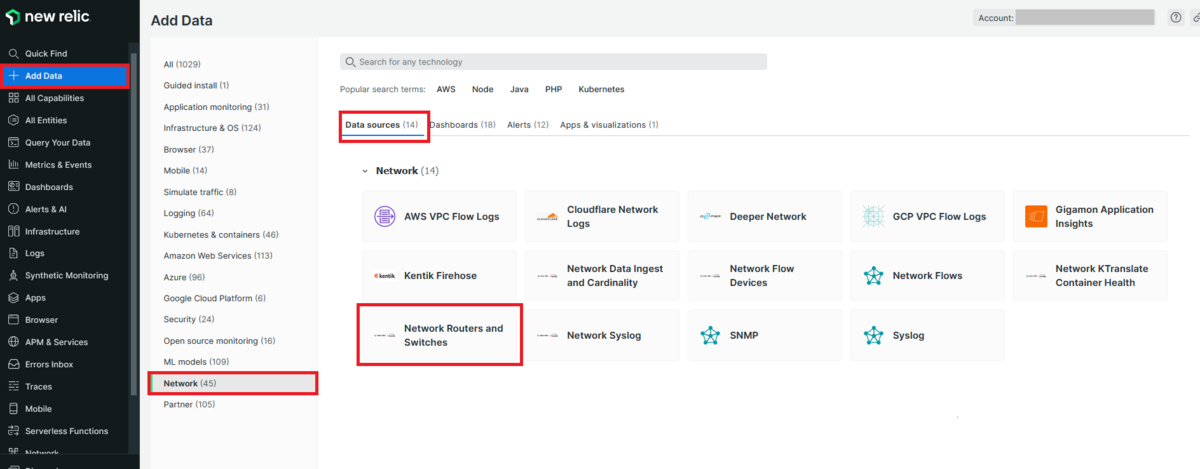Screen dimensions: 1200x469
Task: Switch to Apps & visualizations tab
Action: (x=609, y=125)
